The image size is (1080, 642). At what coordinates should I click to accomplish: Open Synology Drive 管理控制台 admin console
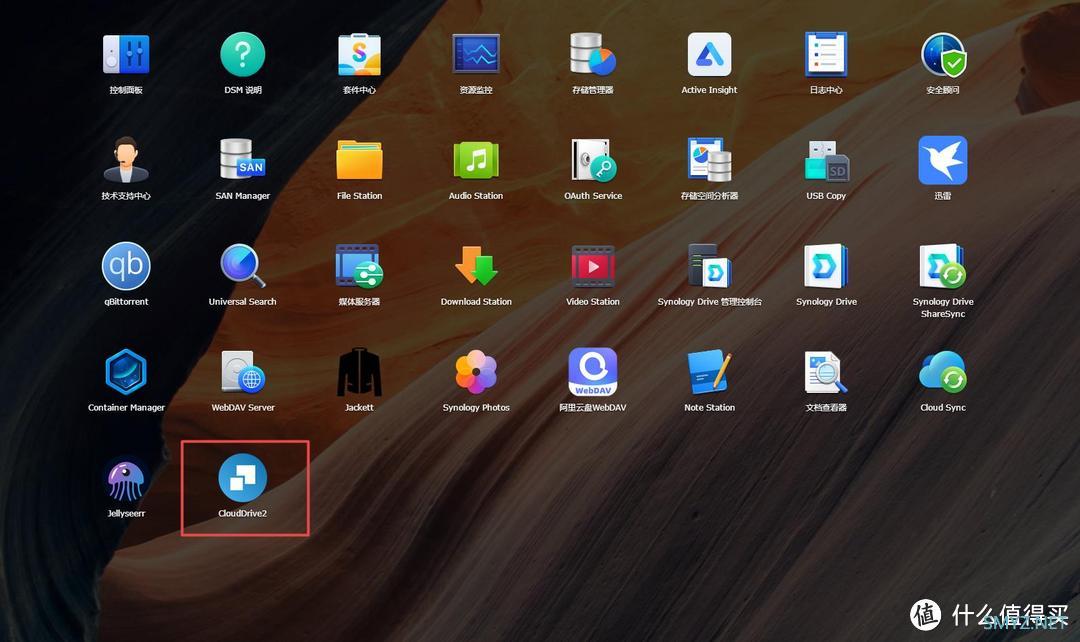(x=709, y=266)
